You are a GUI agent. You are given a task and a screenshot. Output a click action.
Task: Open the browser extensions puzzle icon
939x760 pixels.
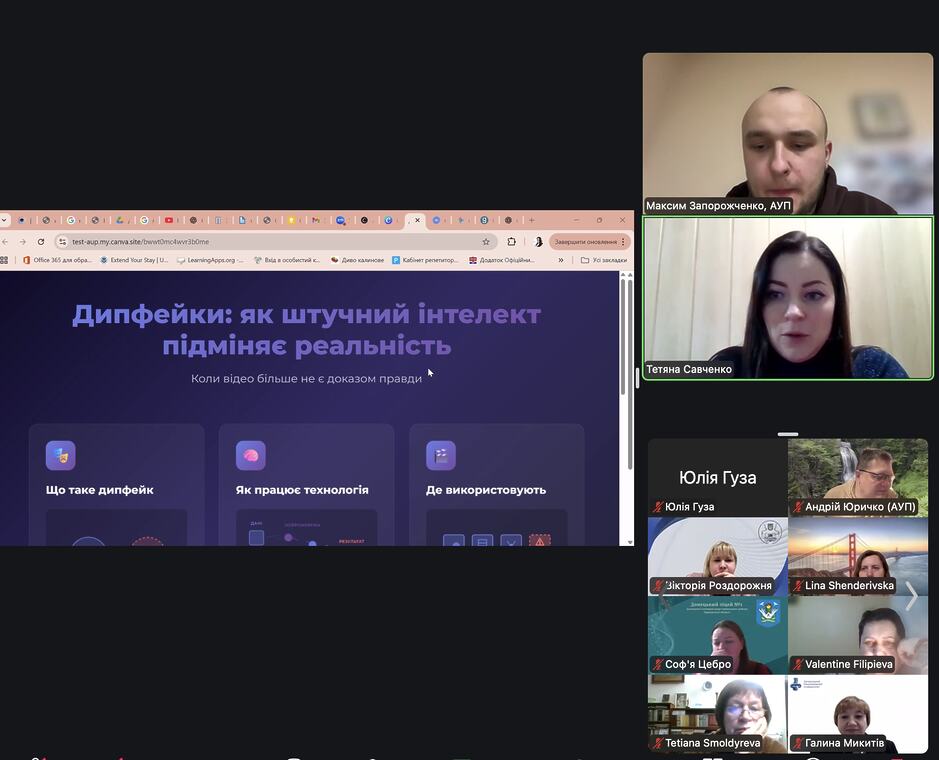[512, 242]
